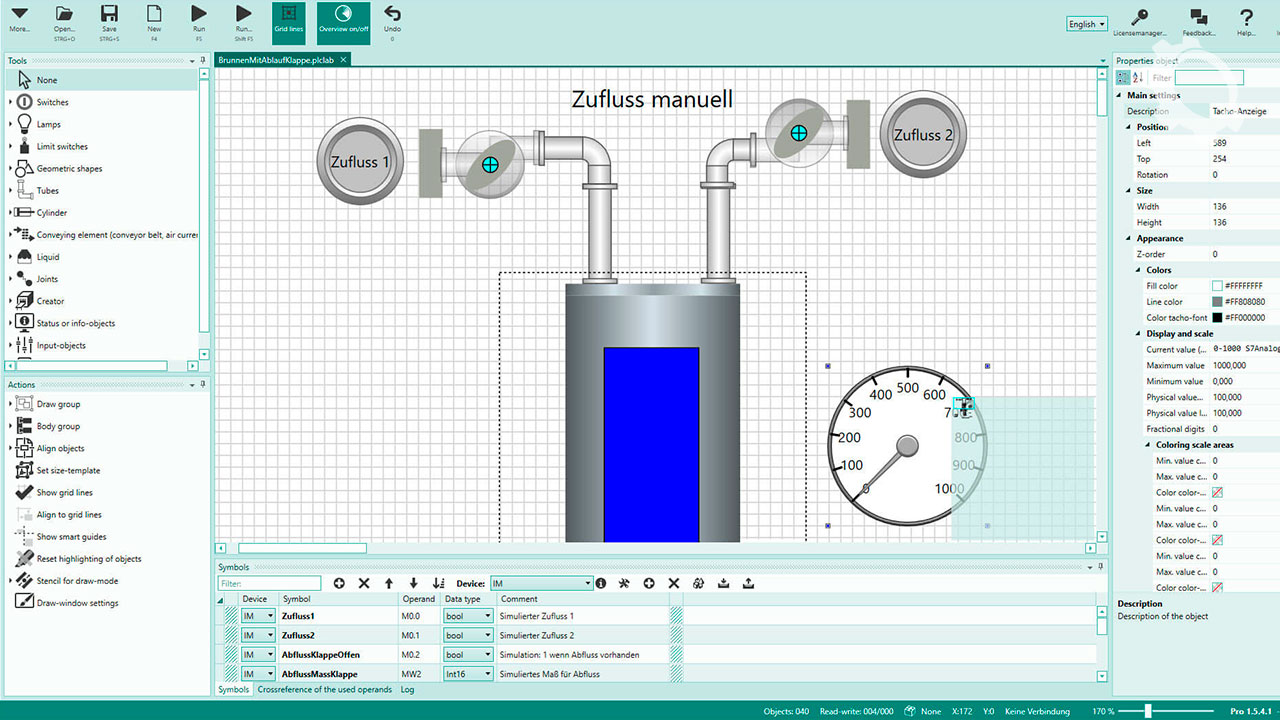Click the Run button
Viewport: 1280px width, 720px height.
199,19
